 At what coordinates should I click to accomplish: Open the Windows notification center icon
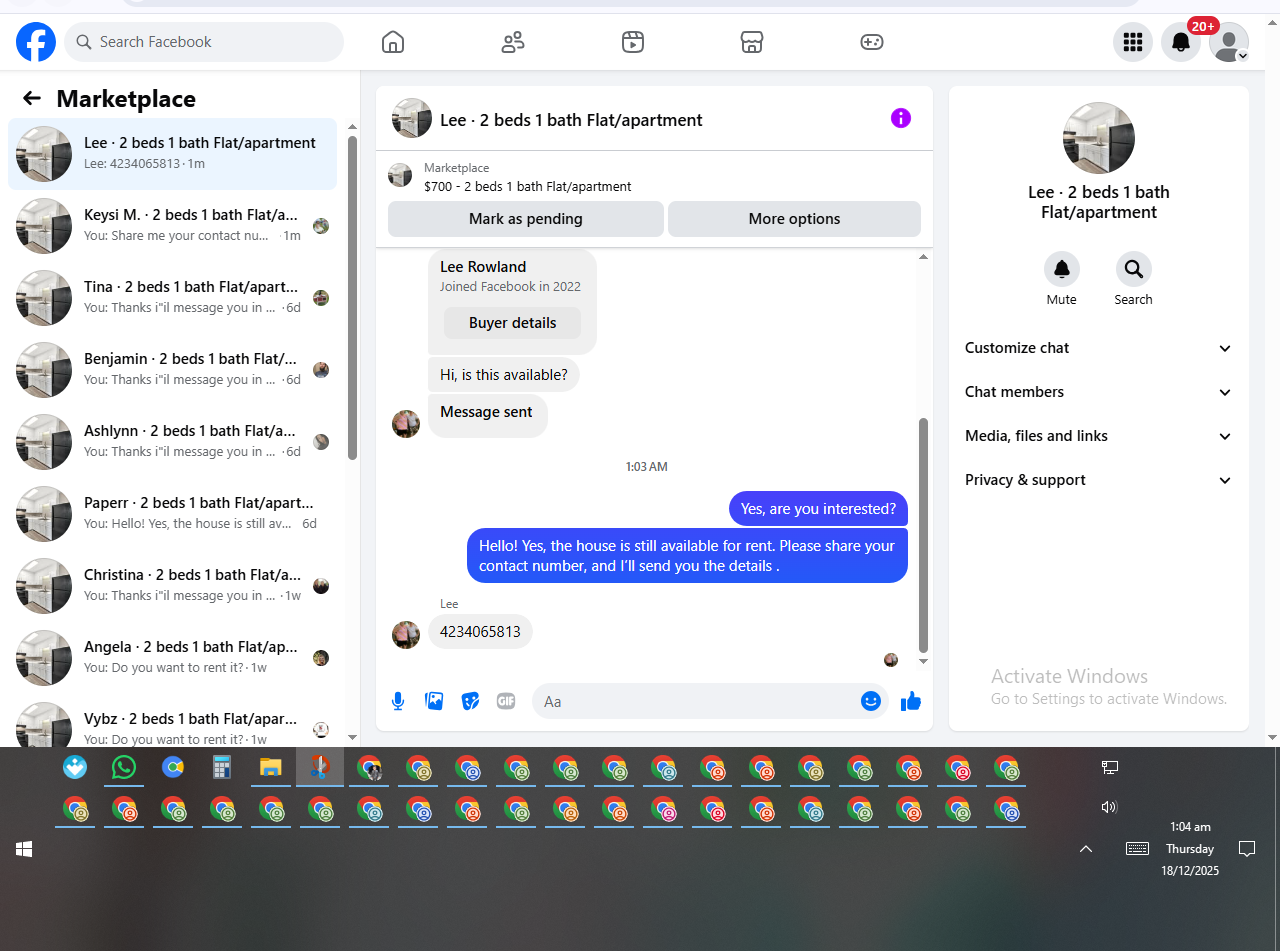[x=1247, y=849]
